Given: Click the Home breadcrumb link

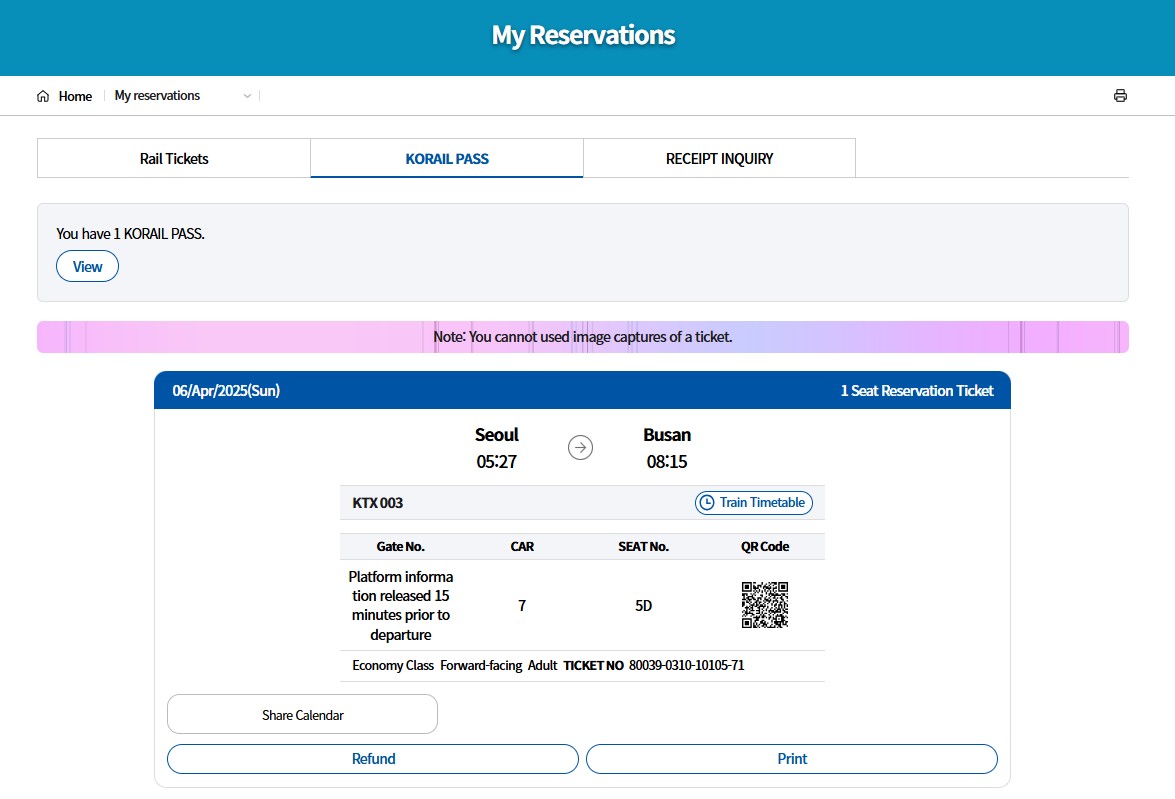Looking at the screenshot, I should coord(75,95).
